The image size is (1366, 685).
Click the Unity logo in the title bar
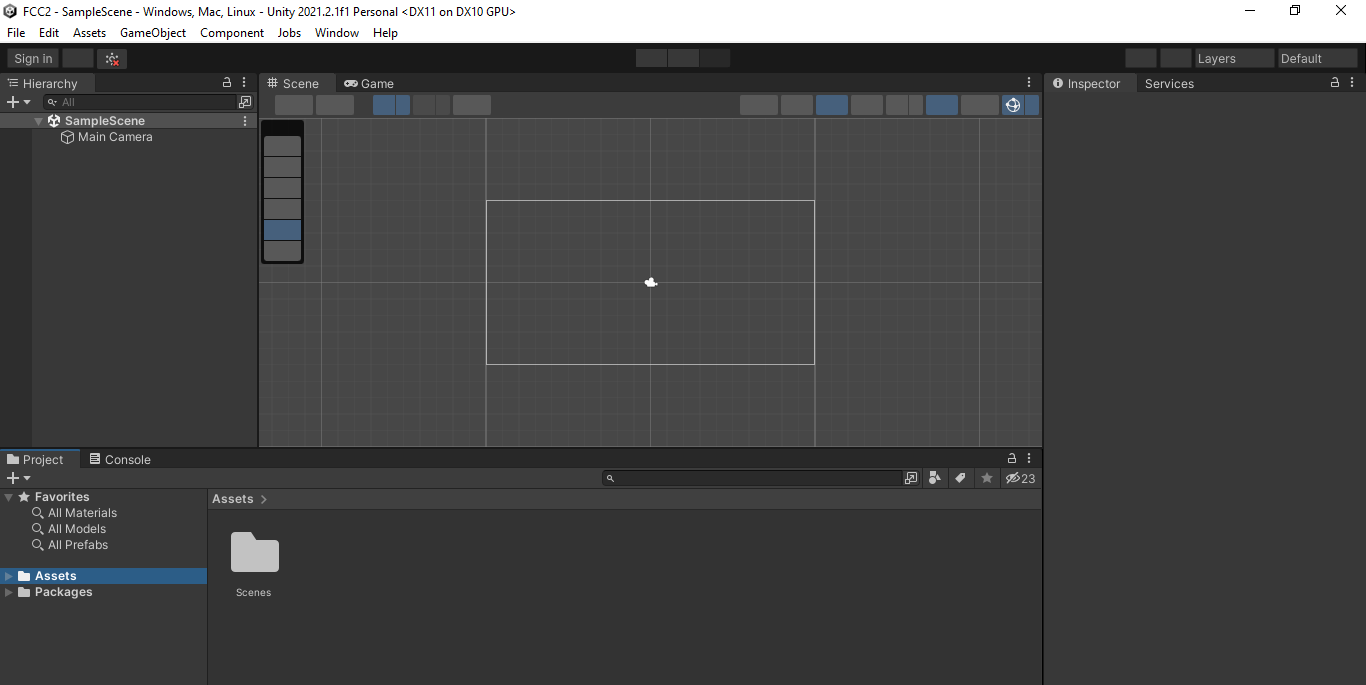[x=10, y=11]
